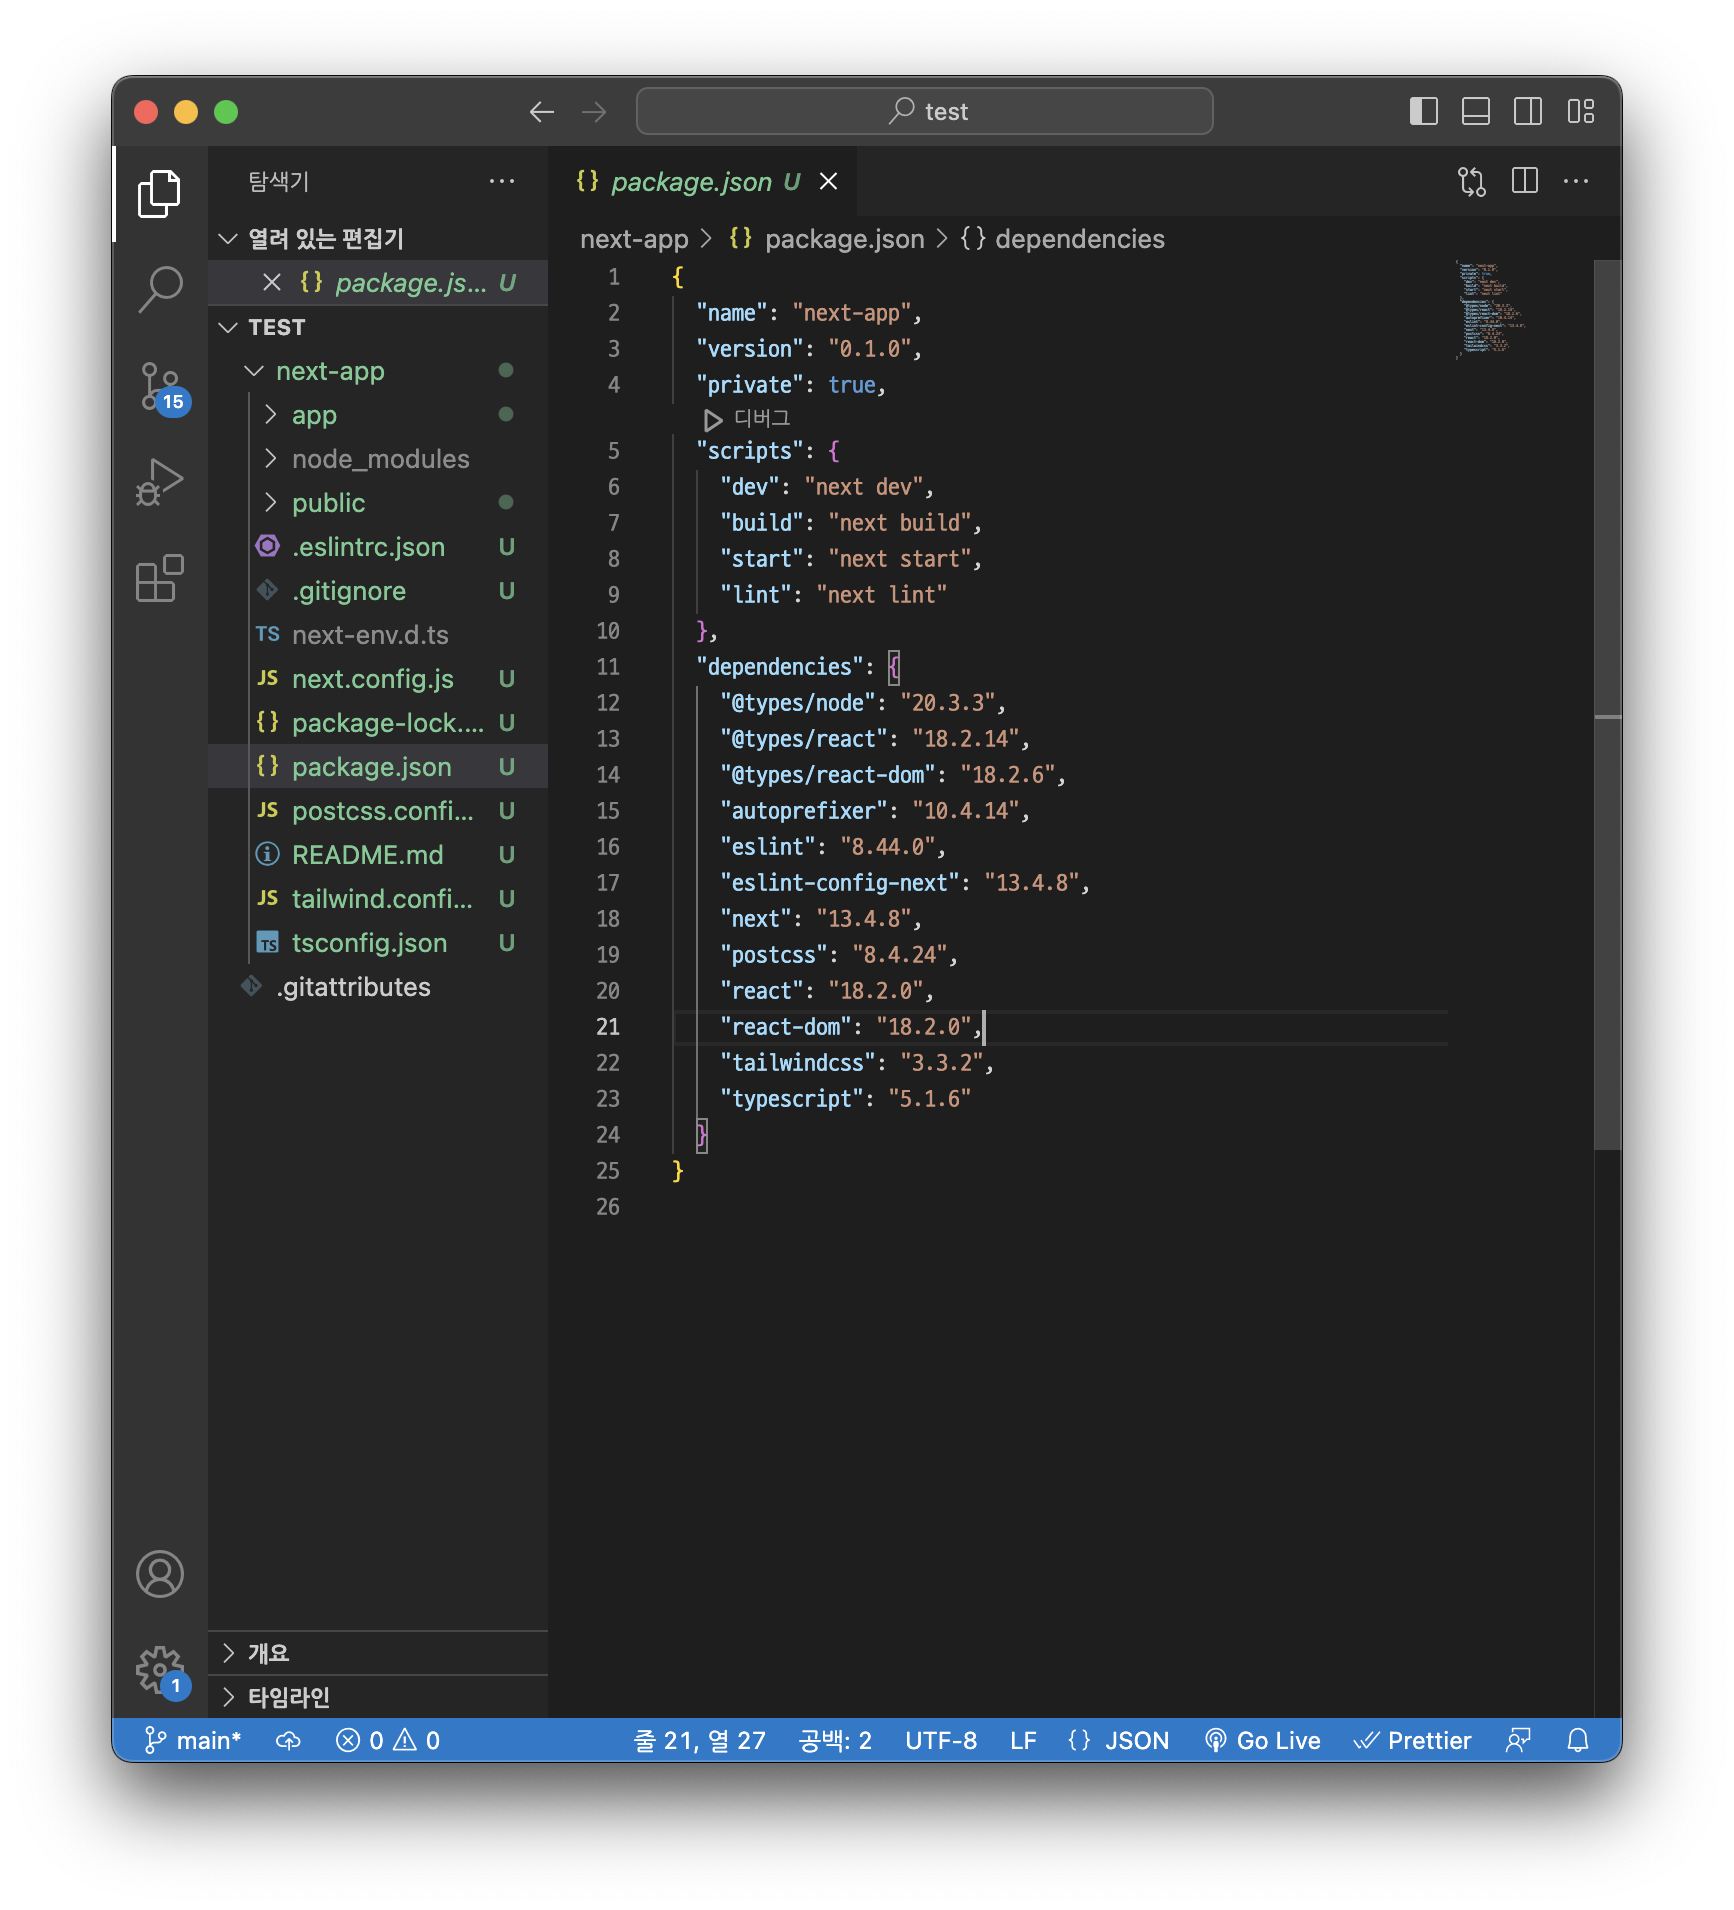Screen dimensions: 1734x1910
Task: Click the UTF-8 encoding selector
Action: tap(941, 1741)
